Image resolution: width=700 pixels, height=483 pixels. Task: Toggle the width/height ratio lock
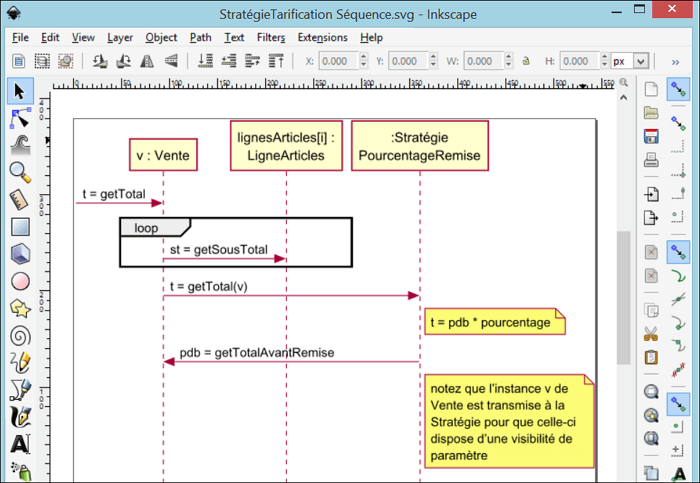(526, 61)
